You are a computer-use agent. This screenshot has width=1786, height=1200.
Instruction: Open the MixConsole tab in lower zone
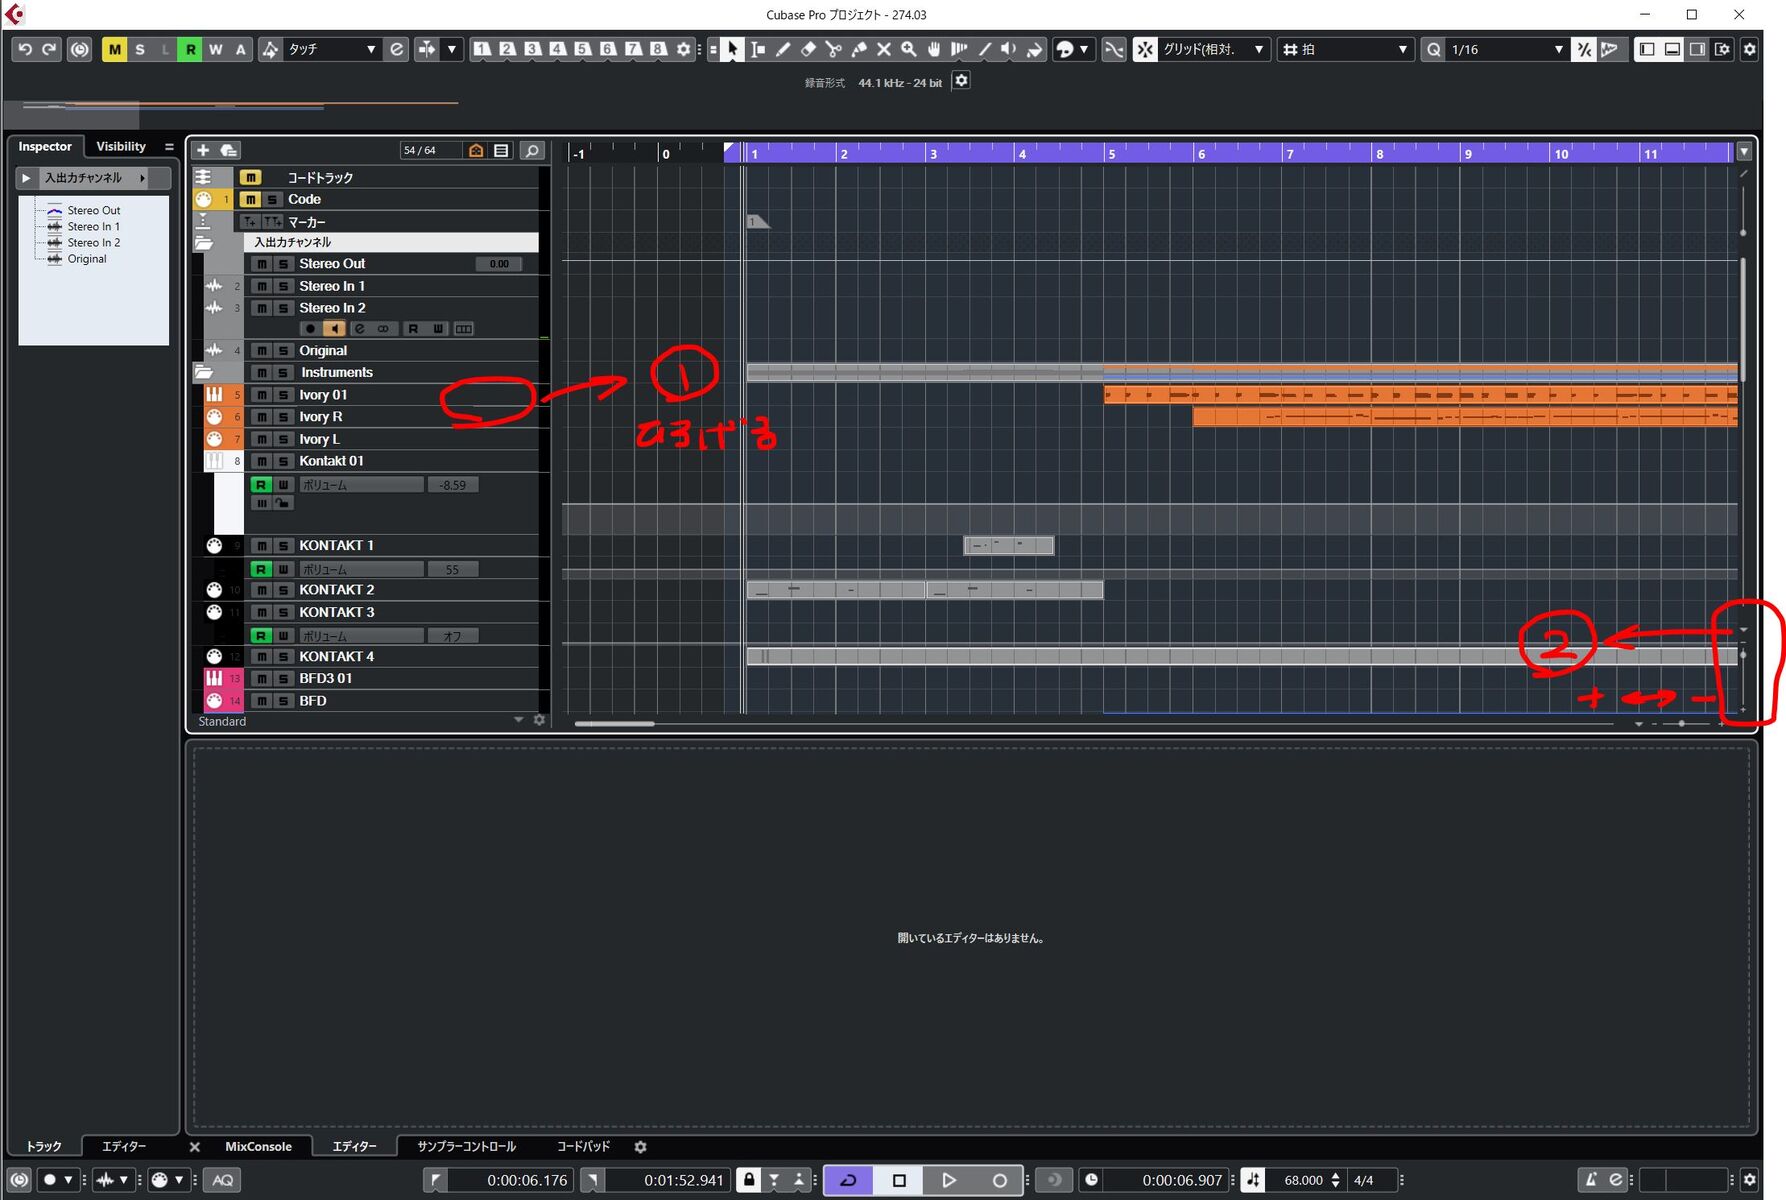[258, 1147]
